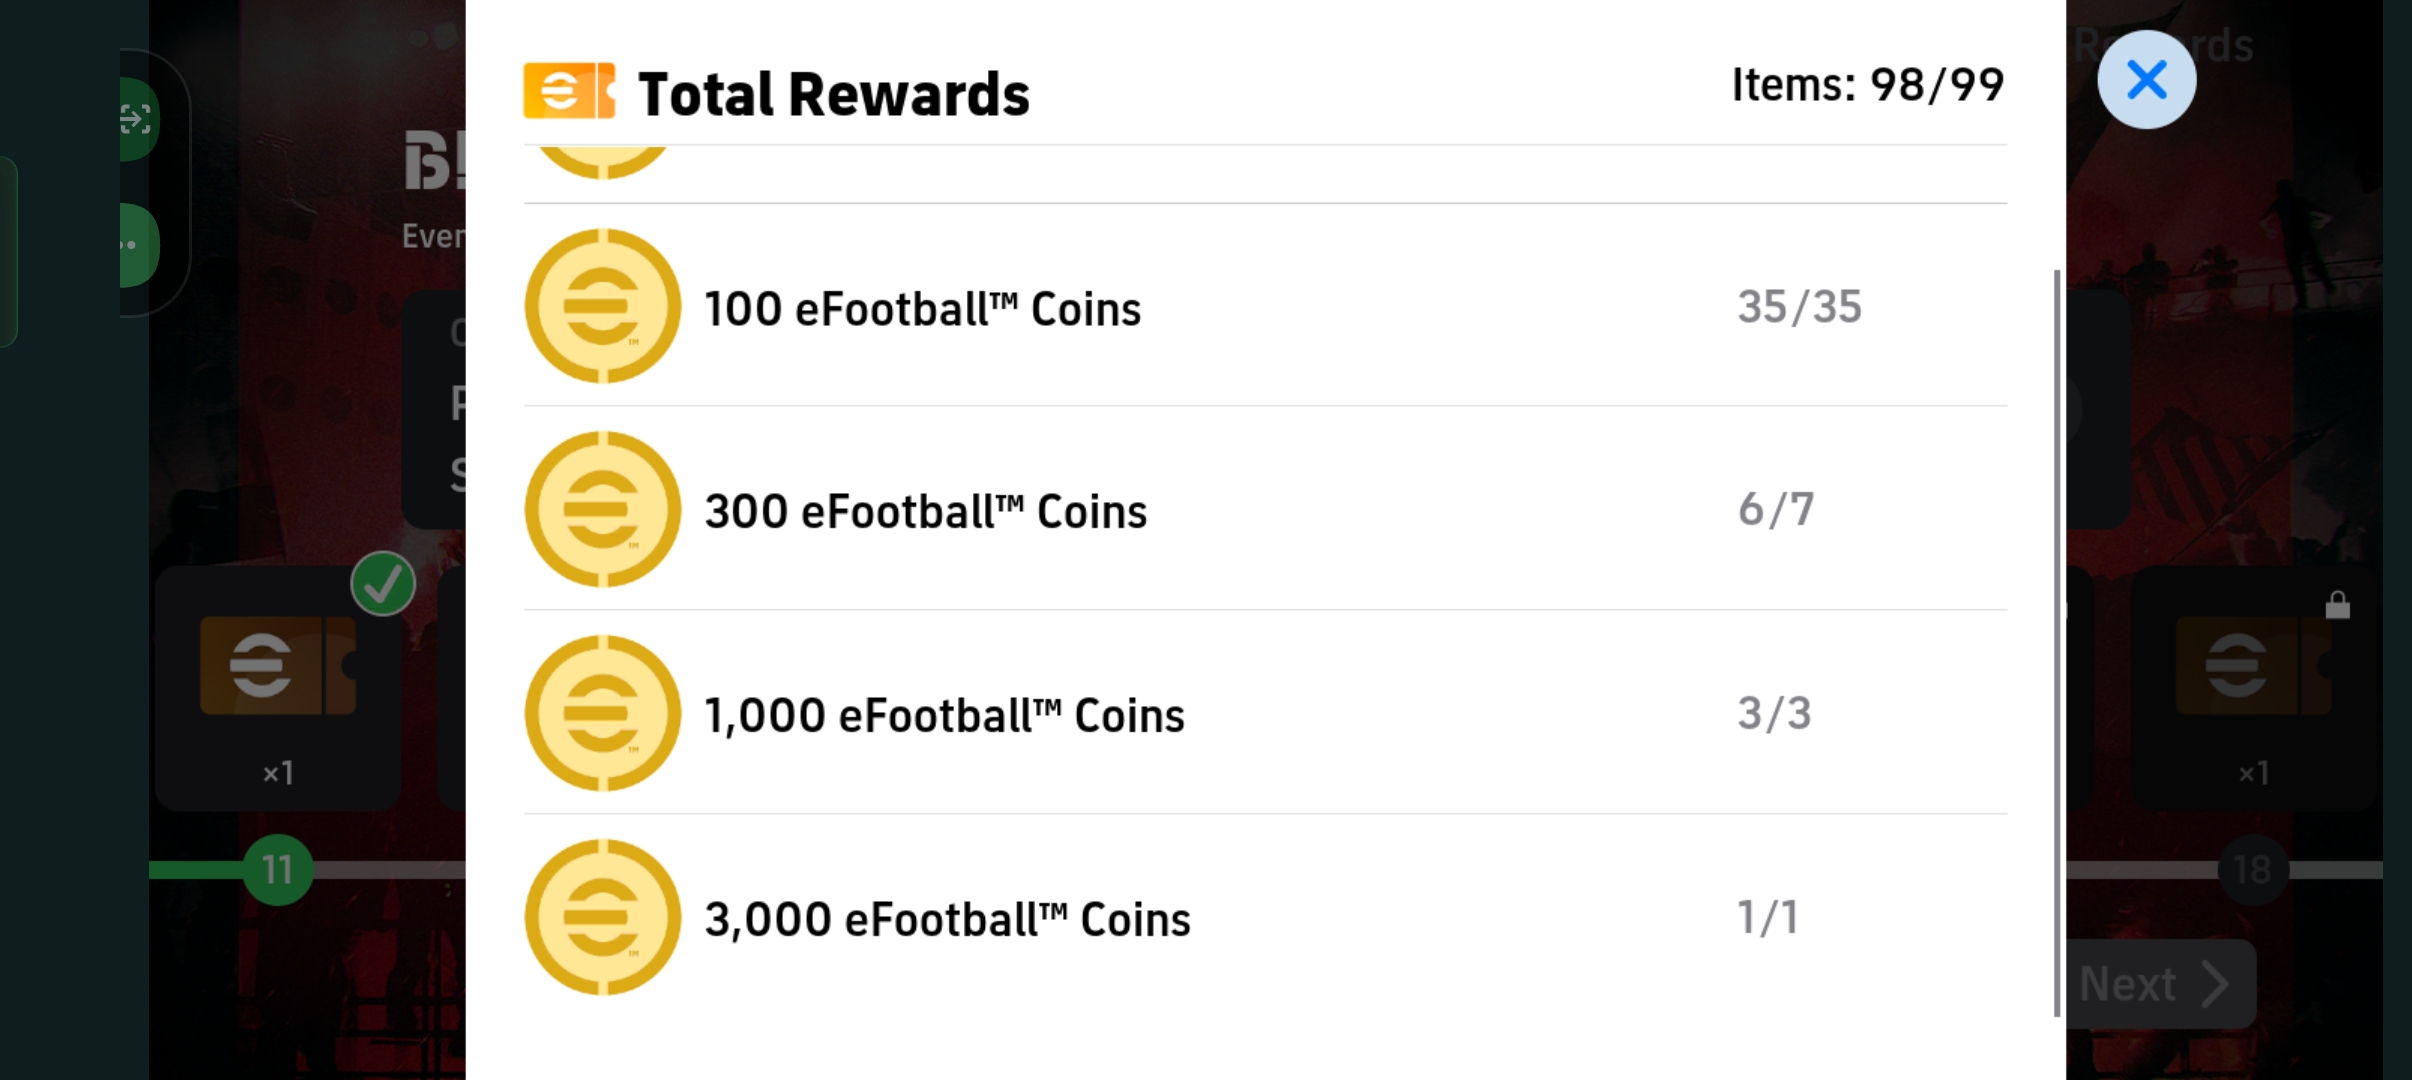Image resolution: width=2412 pixels, height=1080 pixels.
Task: Go to the Next rewards page
Action: [2155, 984]
